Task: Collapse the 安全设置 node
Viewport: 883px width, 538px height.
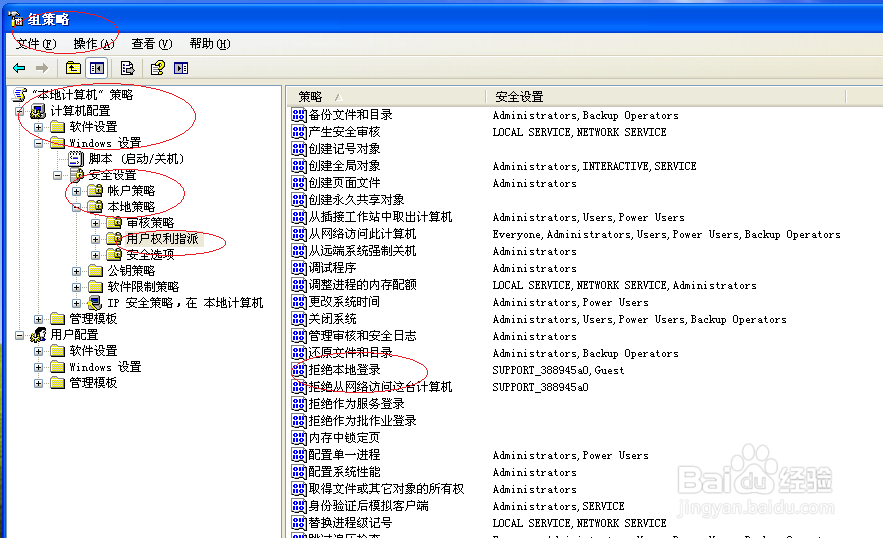Action: tap(57, 175)
